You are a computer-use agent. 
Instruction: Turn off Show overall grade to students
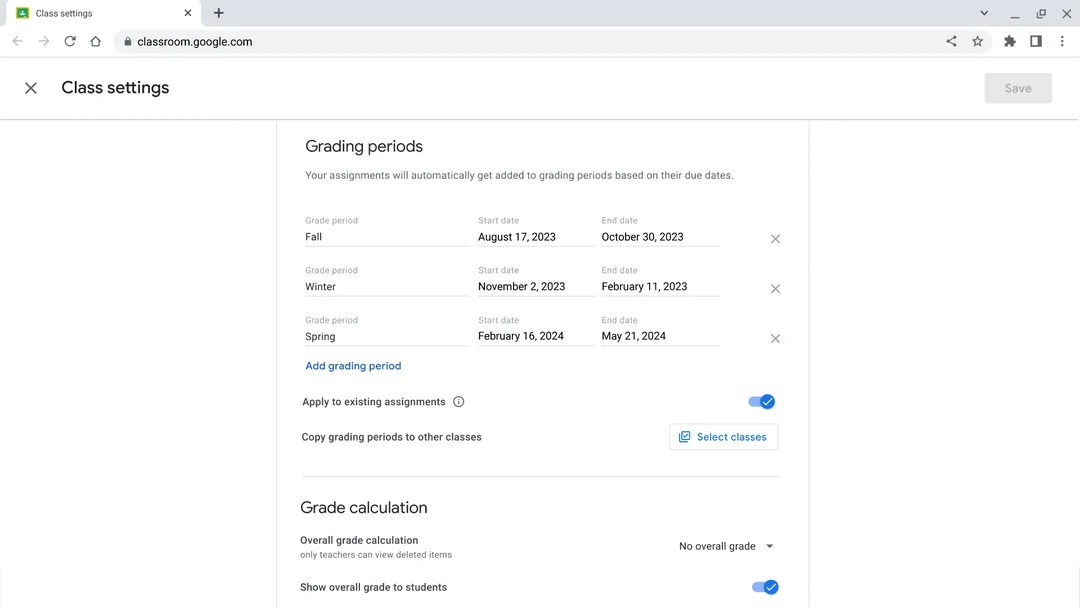point(765,587)
